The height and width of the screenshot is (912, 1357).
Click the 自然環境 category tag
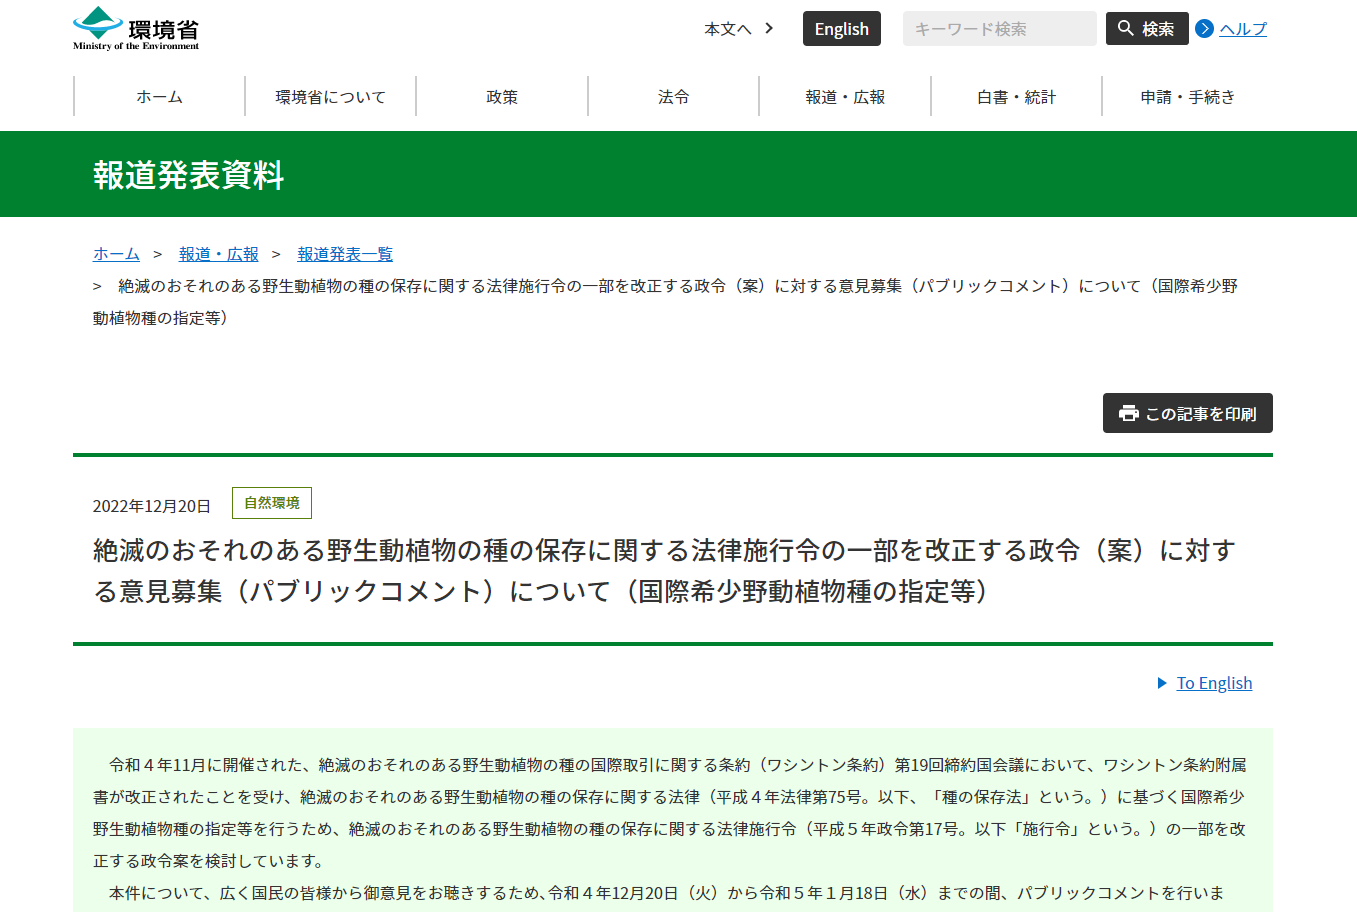[x=272, y=503]
